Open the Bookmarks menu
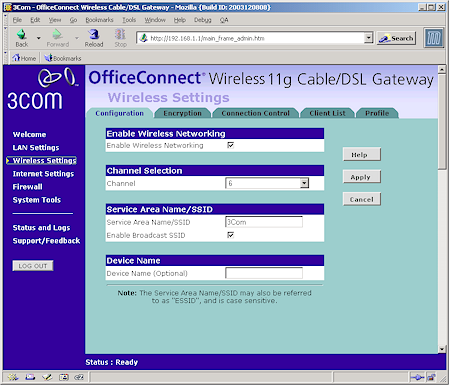This screenshot has width=450, height=386. 99,20
